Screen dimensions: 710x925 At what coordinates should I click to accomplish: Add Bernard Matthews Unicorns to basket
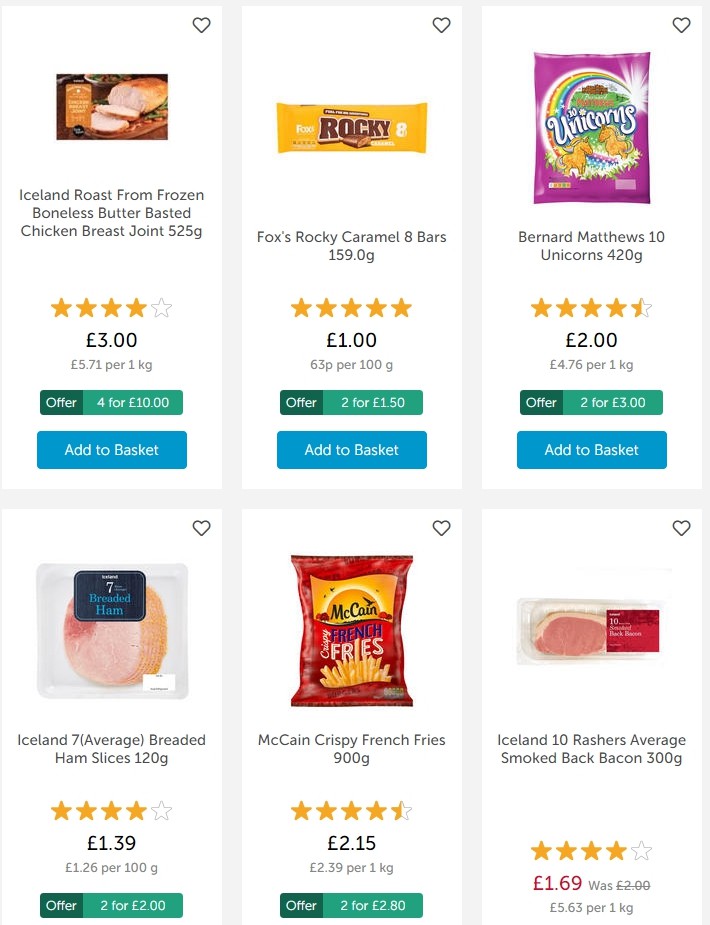click(591, 450)
